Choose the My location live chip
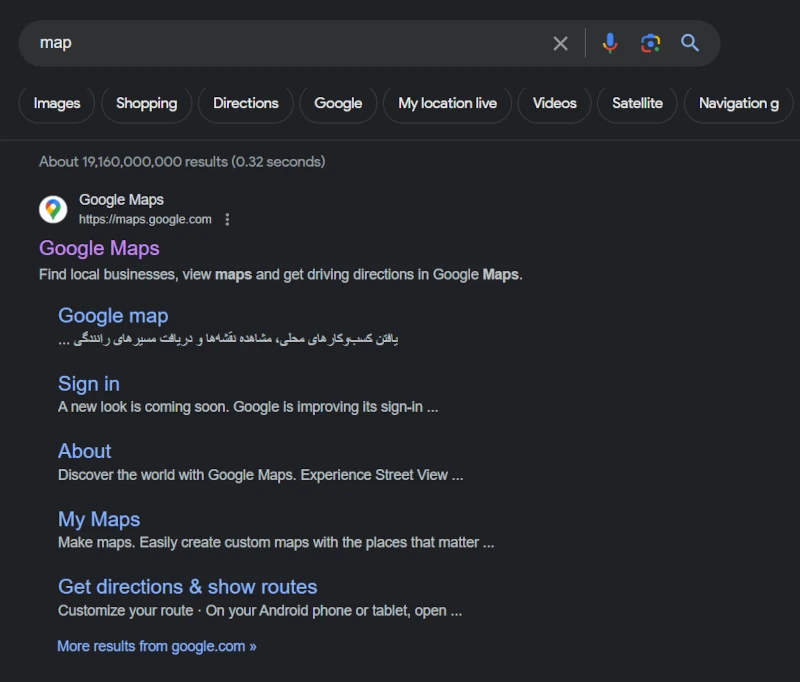The width and height of the screenshot is (800, 682). tap(447, 104)
